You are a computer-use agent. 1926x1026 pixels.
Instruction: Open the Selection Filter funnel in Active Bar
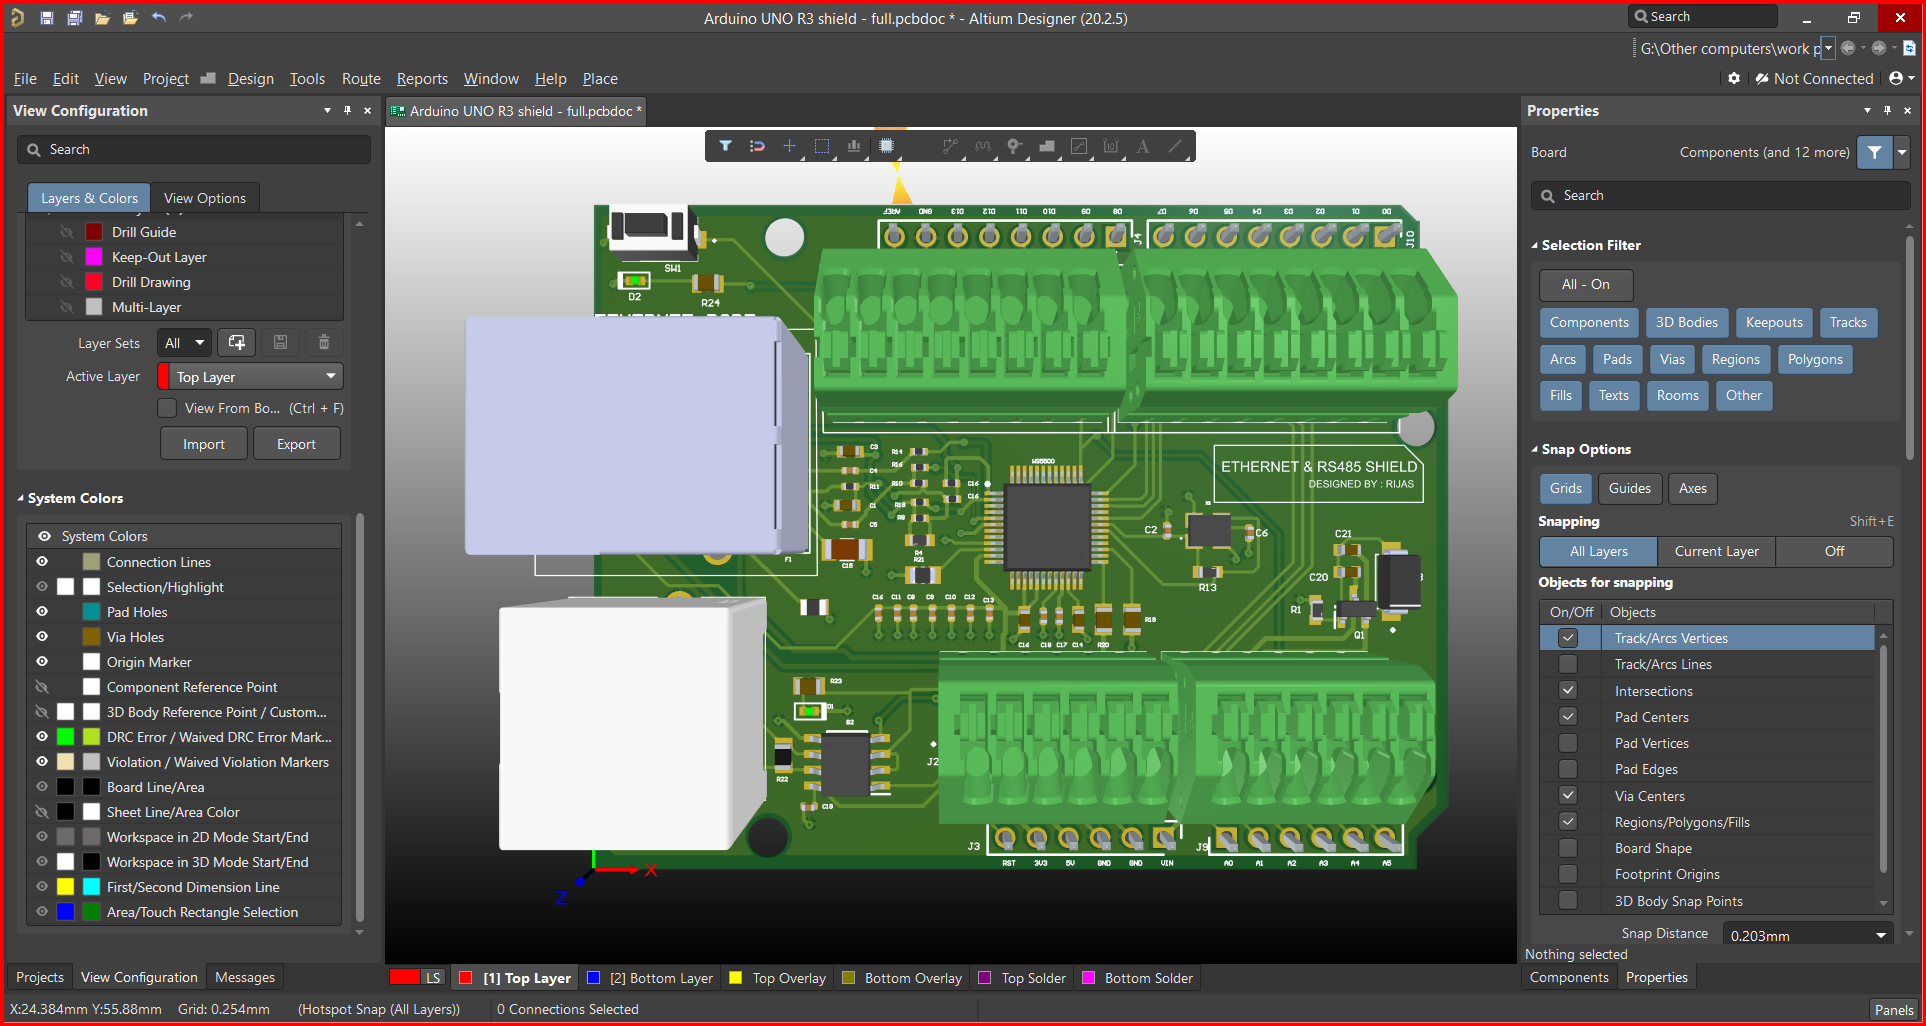pos(726,146)
